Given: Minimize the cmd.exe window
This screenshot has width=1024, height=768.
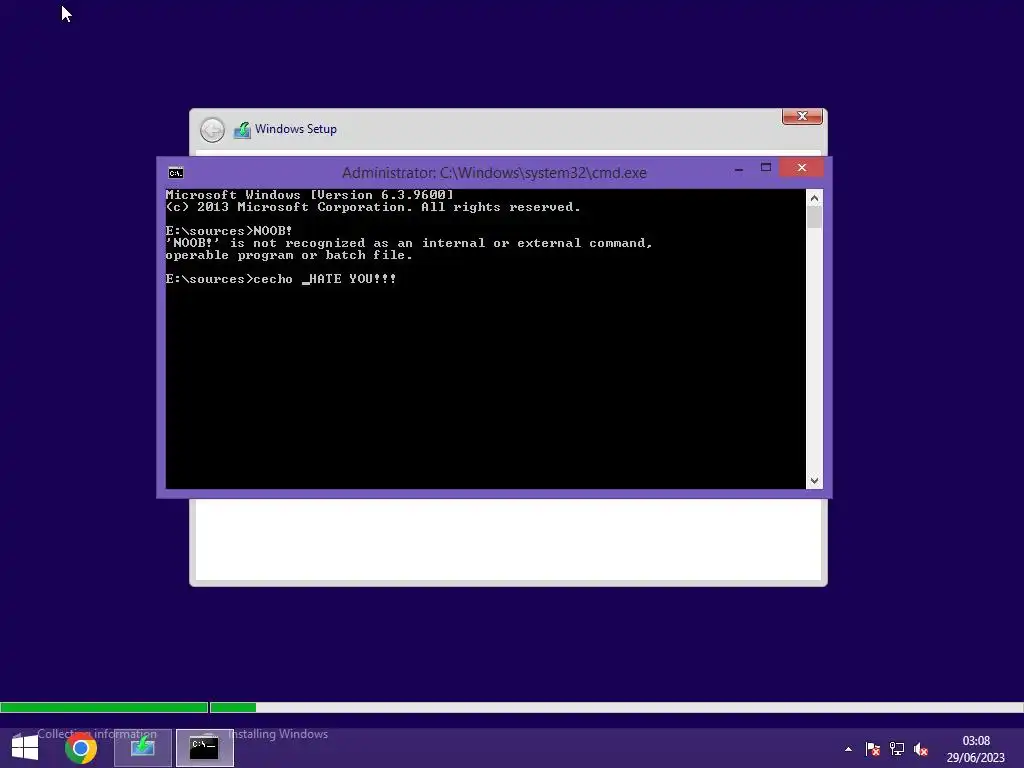Looking at the screenshot, I should pos(739,168).
